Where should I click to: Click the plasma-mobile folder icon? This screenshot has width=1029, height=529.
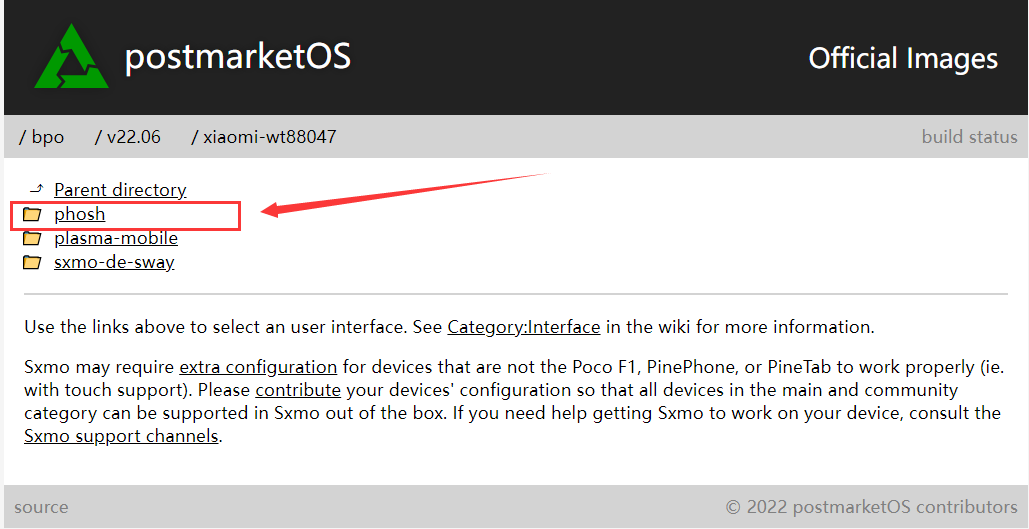pos(32,238)
